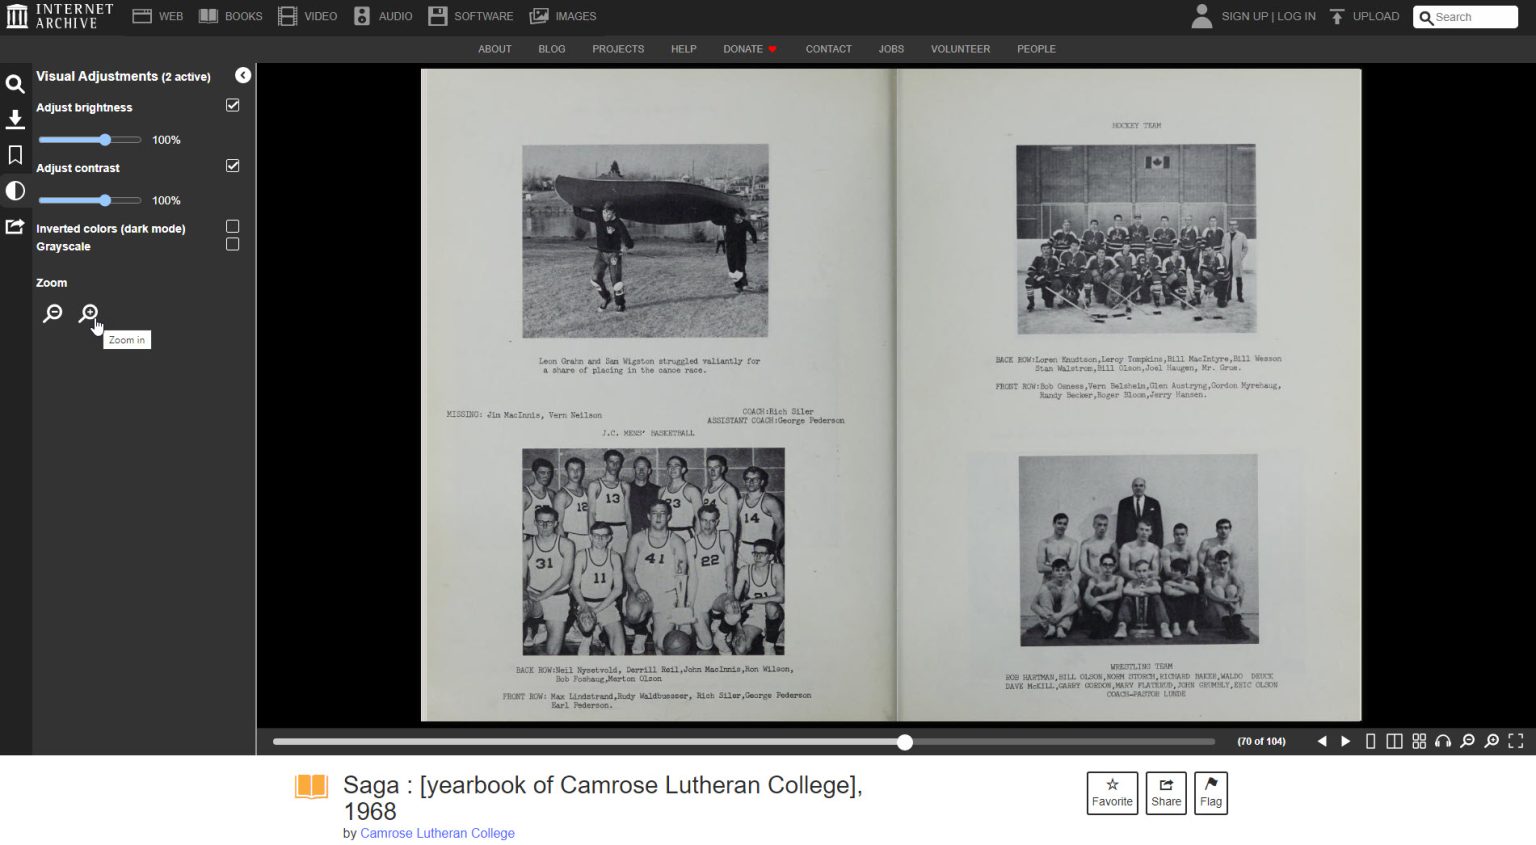Switch to two-page spread view
This screenshot has width=1536, height=845.
pos(1395,741)
